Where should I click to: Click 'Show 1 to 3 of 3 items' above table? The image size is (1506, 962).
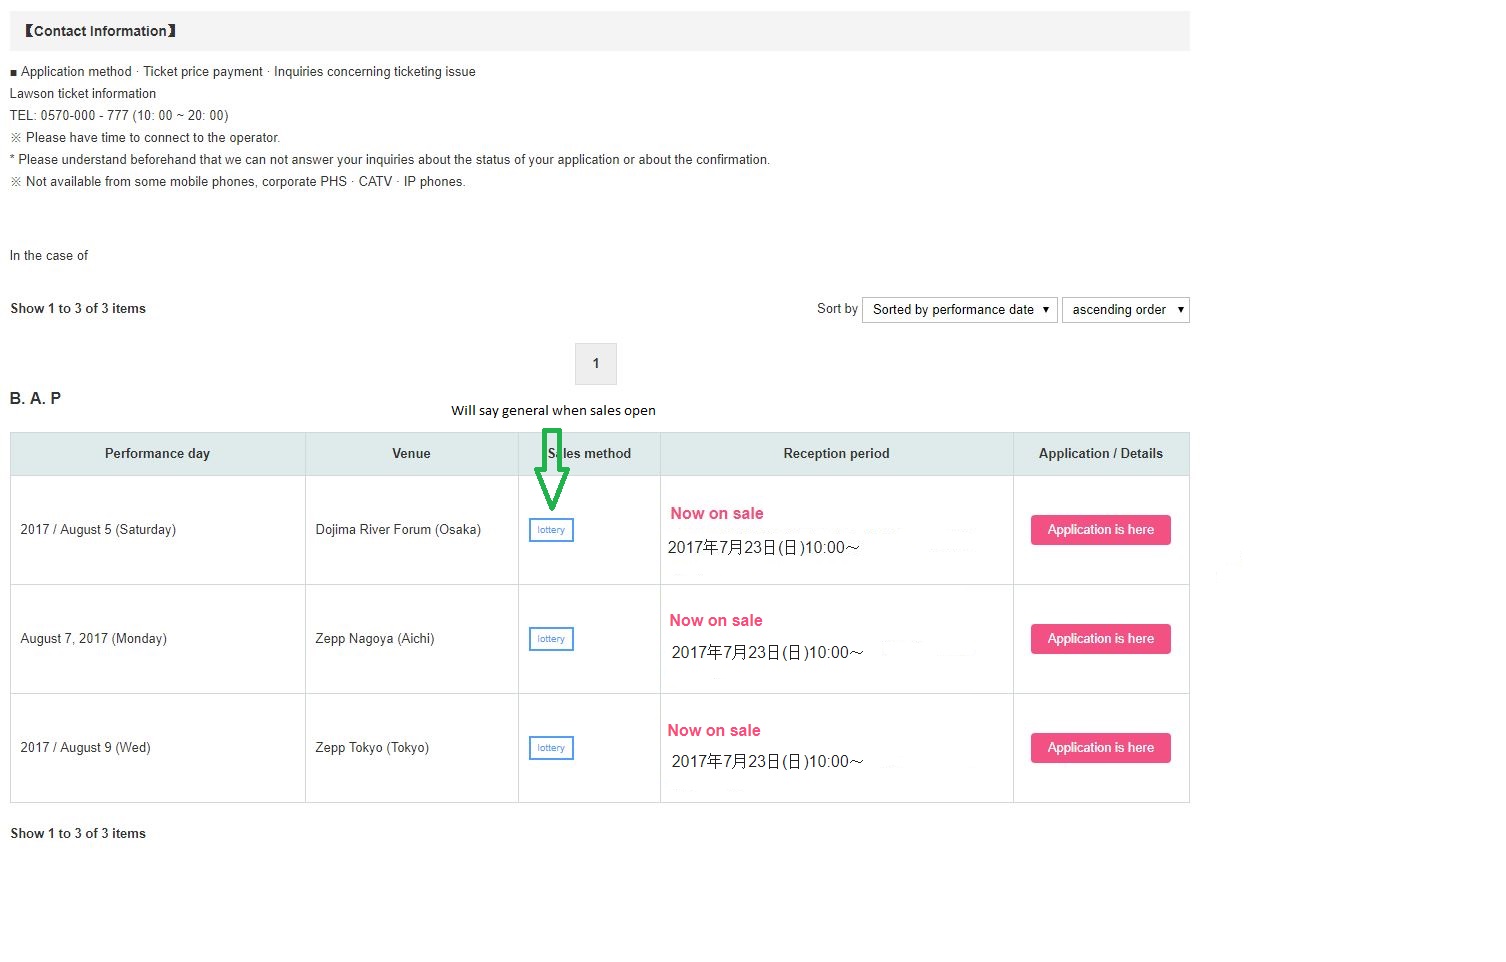[78, 309]
